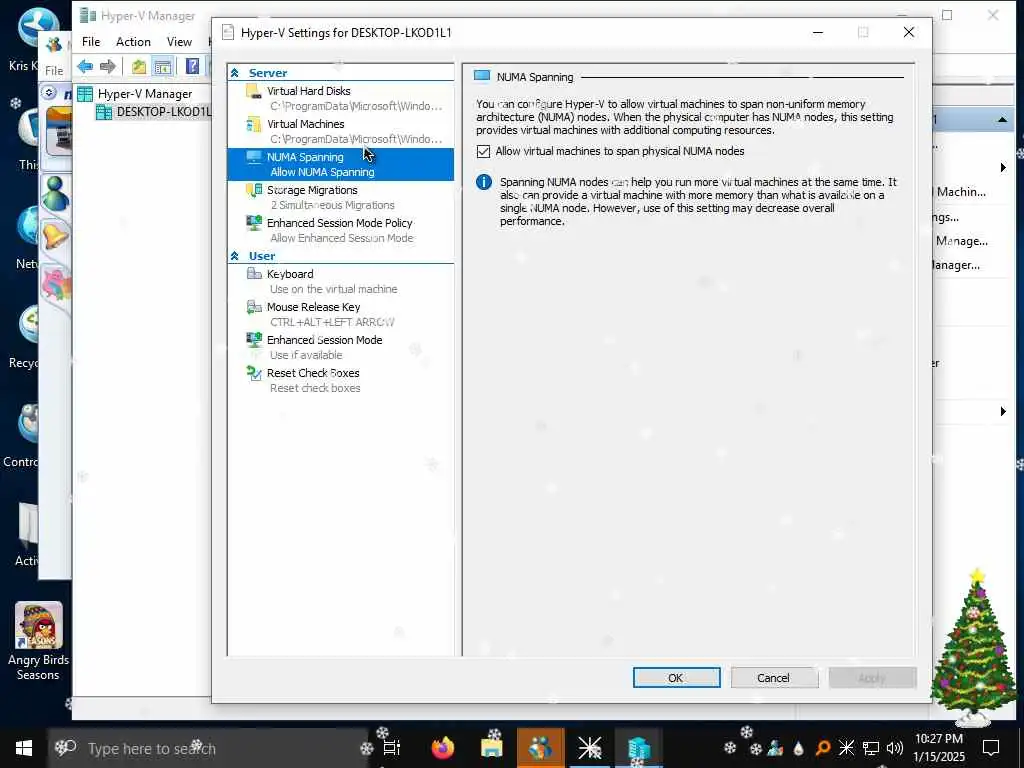The image size is (1024, 768).
Task: Click the blue info icon in NUMA pane
Action: point(484,182)
